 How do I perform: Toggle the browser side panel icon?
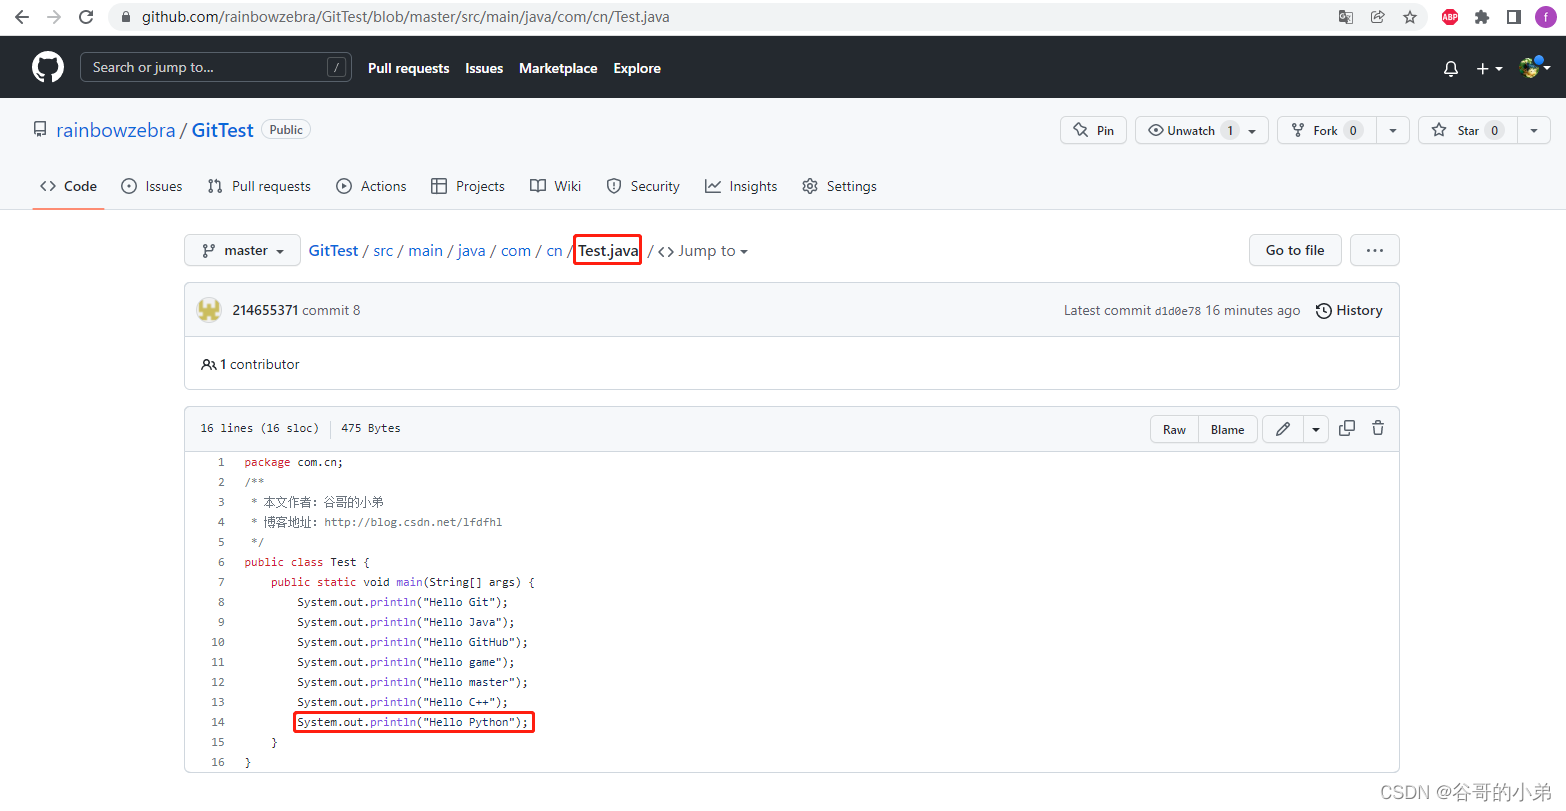1514,17
